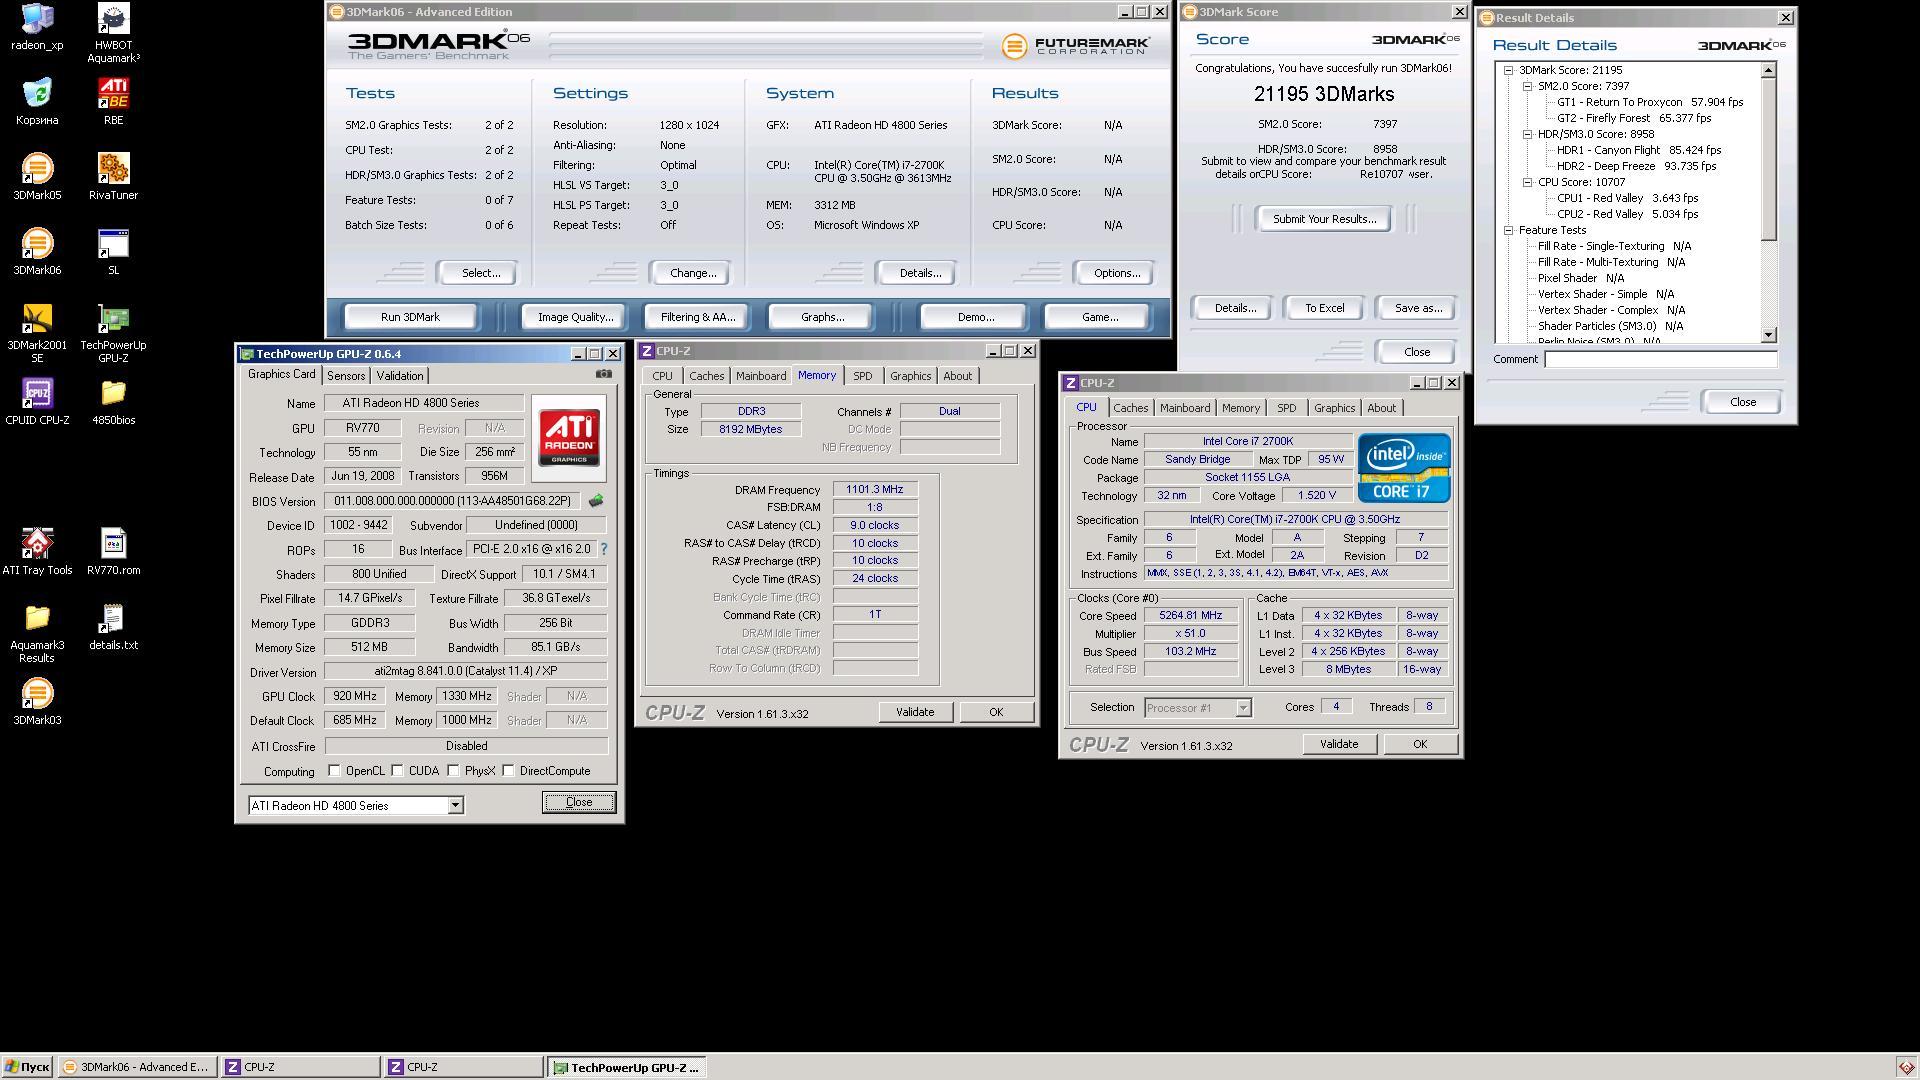Open the SL desktop shortcut
The height and width of the screenshot is (1080, 1920).
(x=113, y=252)
